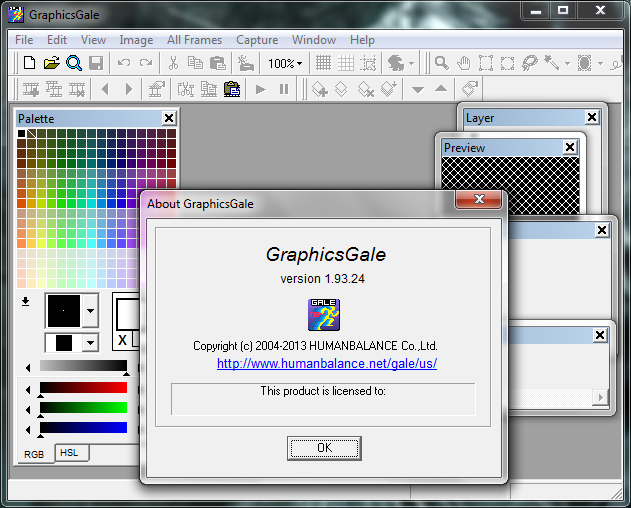Open a file using the folder icon
The image size is (631, 508).
pos(52,63)
